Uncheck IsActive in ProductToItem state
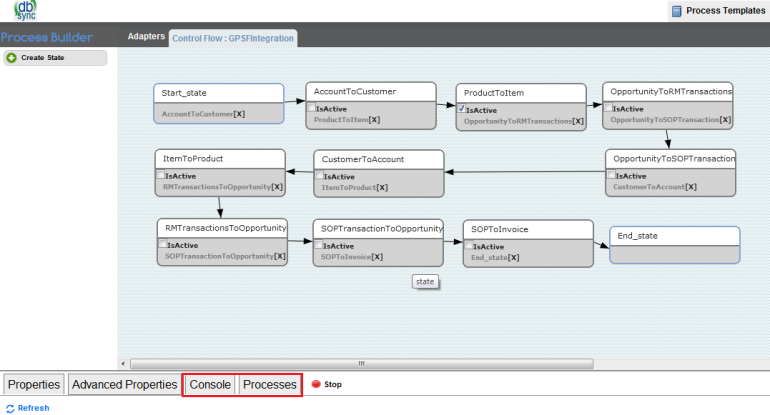 (462, 109)
